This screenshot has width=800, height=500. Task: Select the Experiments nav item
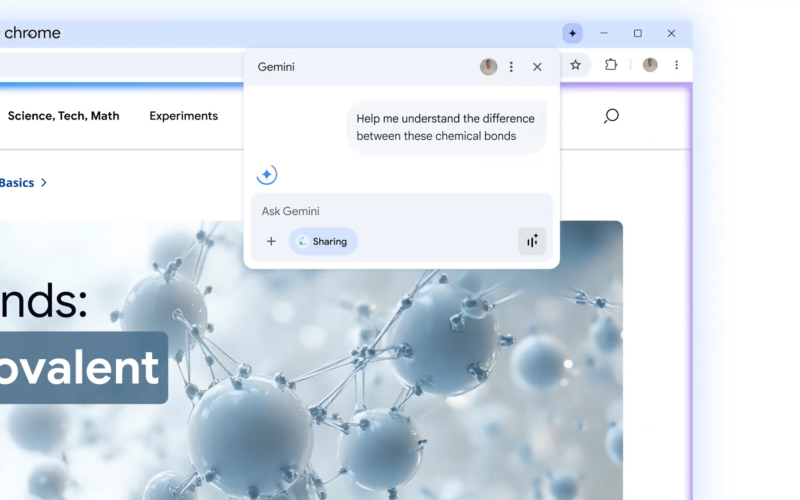183,116
